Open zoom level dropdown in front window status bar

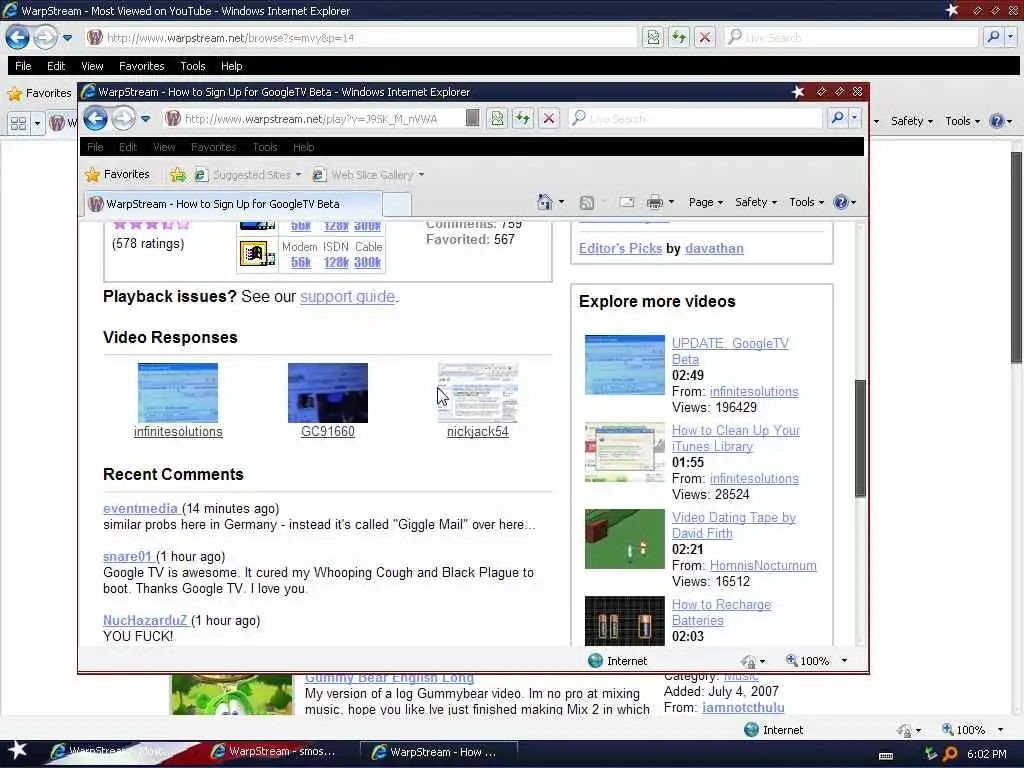844,661
